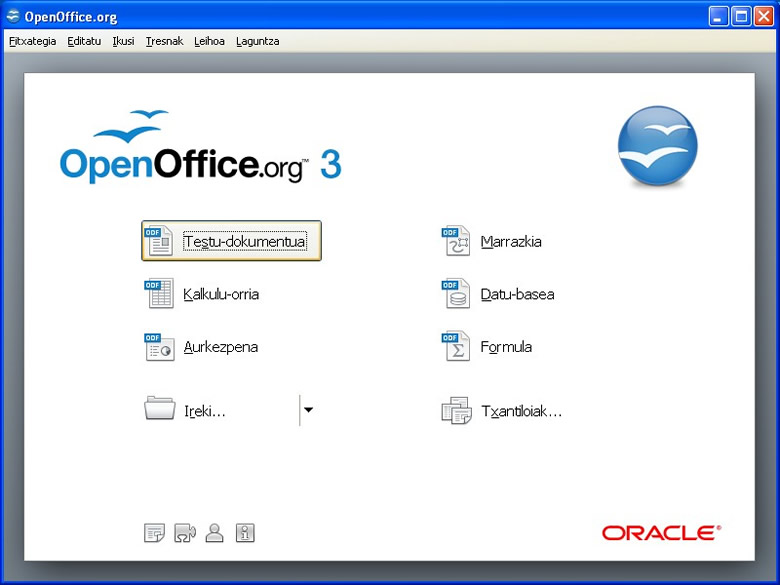Expand the recent documents arrow beside Ireki
Image resolution: width=780 pixels, height=585 pixels.
click(309, 410)
